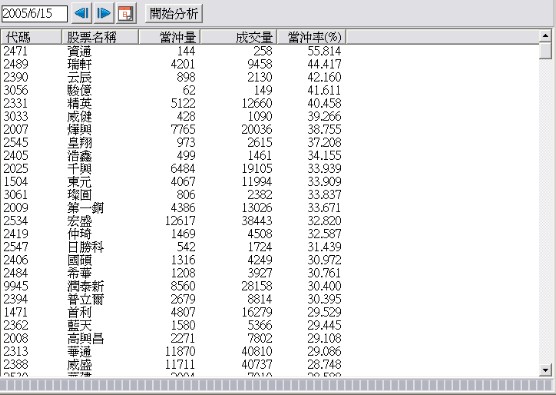Sort by the 當沖量 column header
Viewport: 556px width, 395px height.
(169, 37)
